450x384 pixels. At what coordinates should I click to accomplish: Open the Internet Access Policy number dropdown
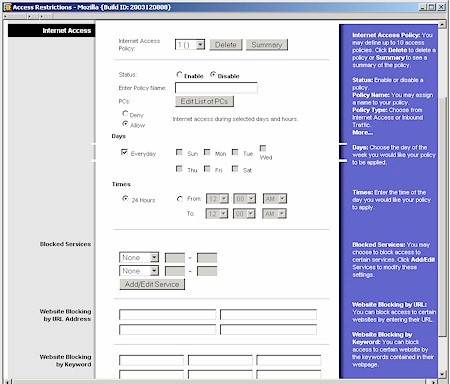coord(190,45)
